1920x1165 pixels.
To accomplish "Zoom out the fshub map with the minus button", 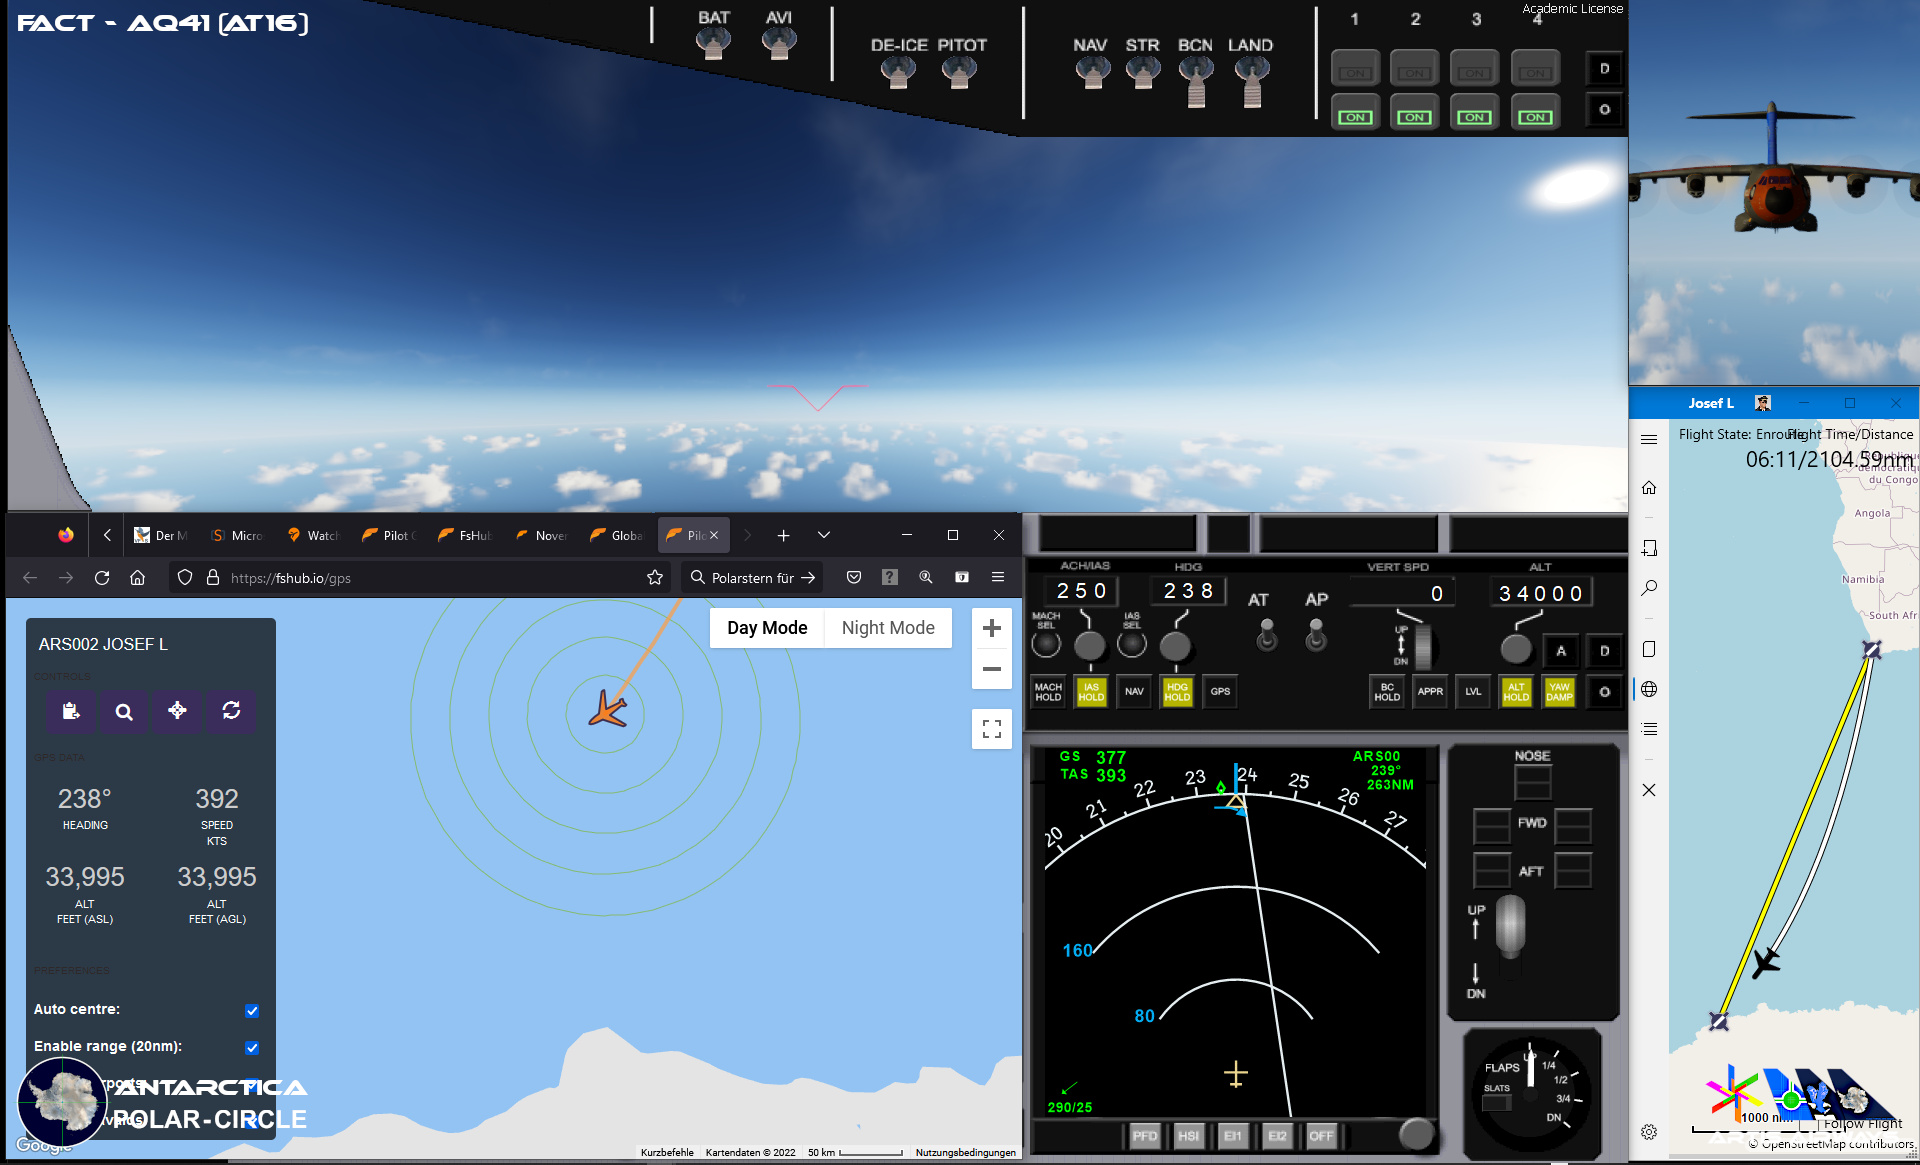I will pos(992,669).
